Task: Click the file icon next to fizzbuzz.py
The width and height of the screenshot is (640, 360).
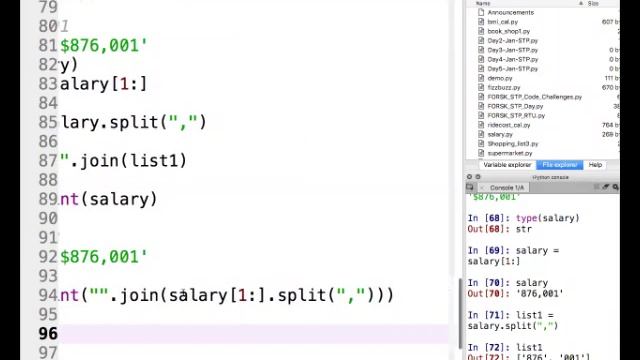Action: tap(481, 87)
